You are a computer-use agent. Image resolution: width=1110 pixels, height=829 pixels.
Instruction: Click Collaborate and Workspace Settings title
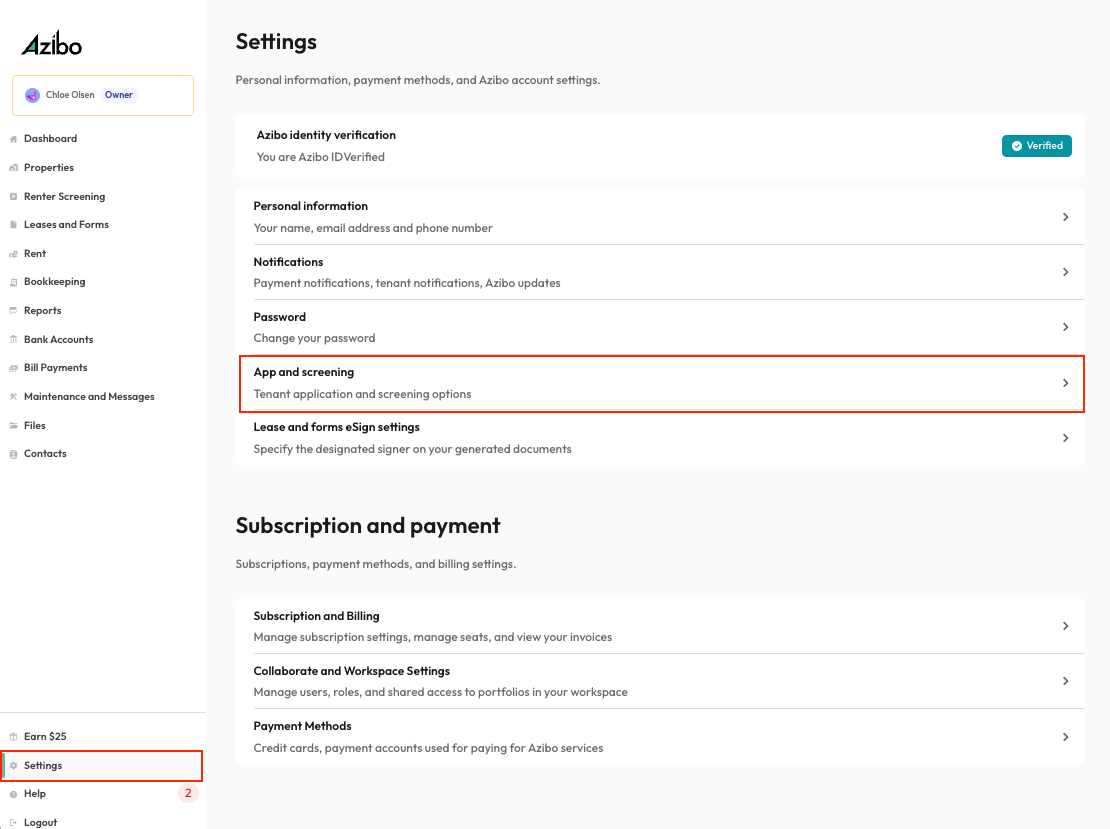click(352, 671)
